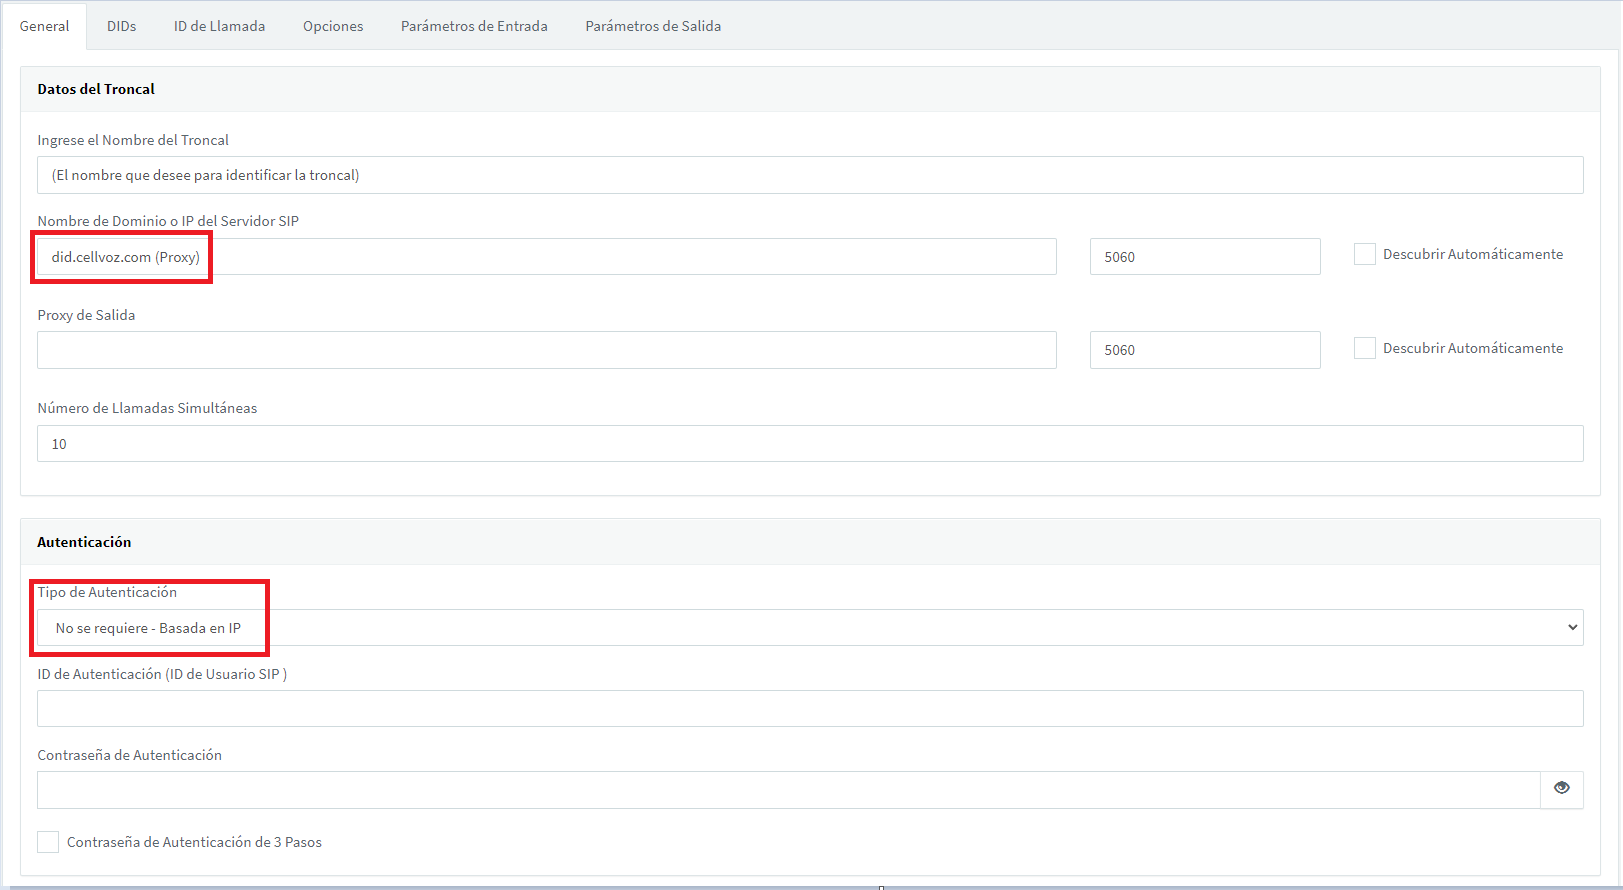Viewport: 1623px width, 890px height.
Task: Open the Tipo de Autenticación dropdown
Action: [810, 628]
